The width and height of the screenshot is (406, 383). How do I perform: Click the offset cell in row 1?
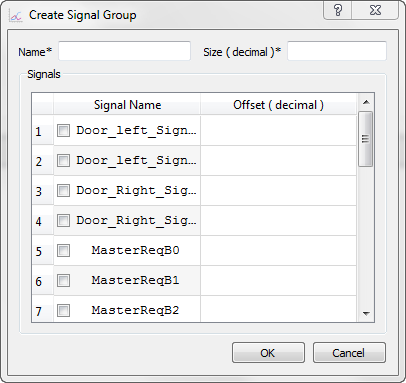[x=278, y=130]
